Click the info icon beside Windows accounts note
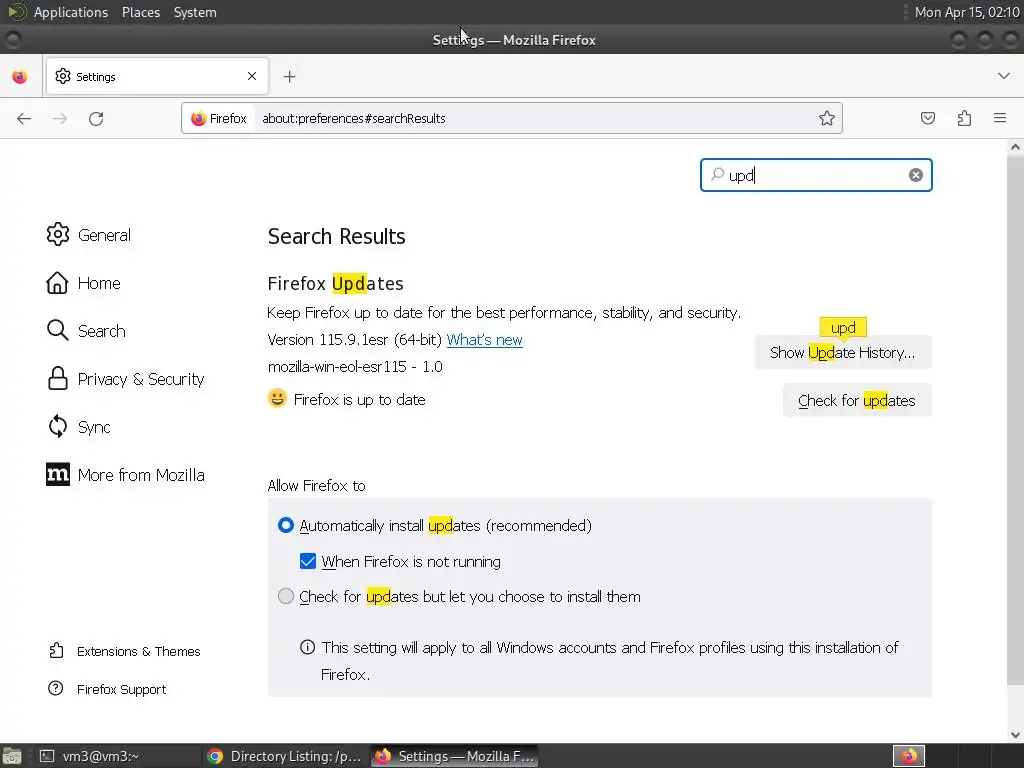This screenshot has width=1024, height=768. pyautogui.click(x=307, y=647)
